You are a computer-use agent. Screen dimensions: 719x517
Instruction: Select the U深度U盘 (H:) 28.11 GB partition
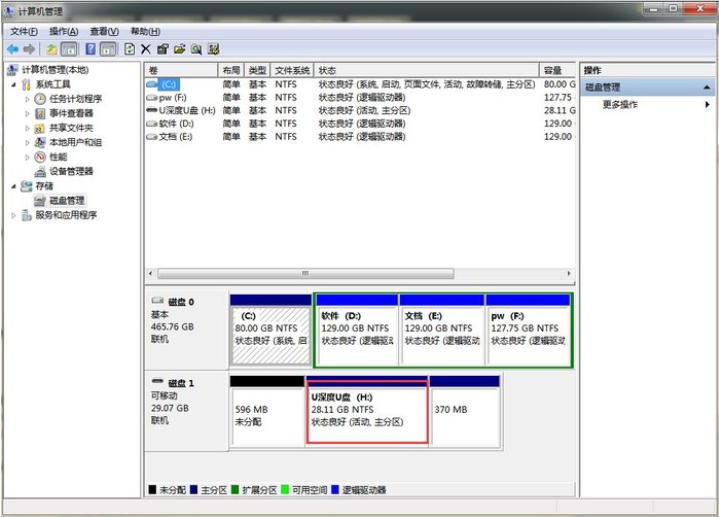[x=367, y=411]
